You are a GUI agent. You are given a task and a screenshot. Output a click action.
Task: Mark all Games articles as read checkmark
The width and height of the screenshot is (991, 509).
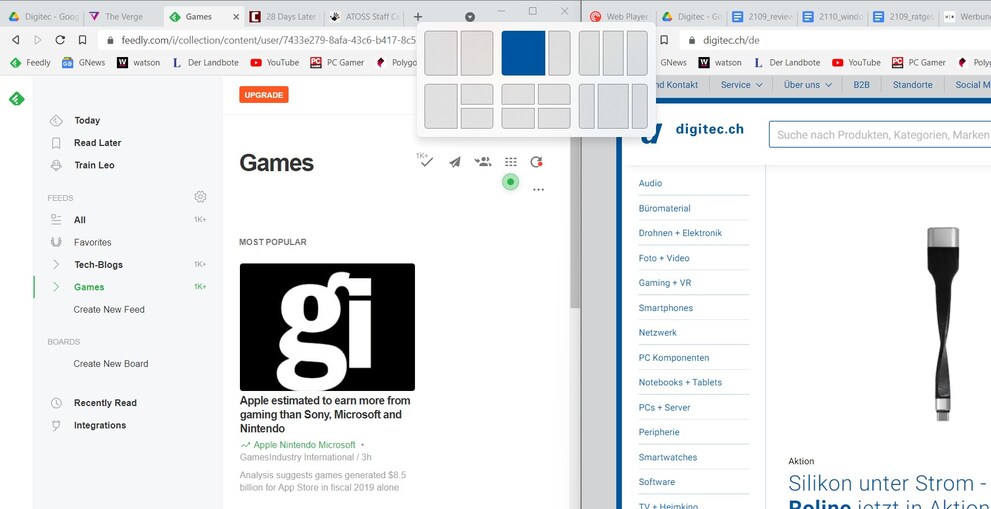click(425, 161)
